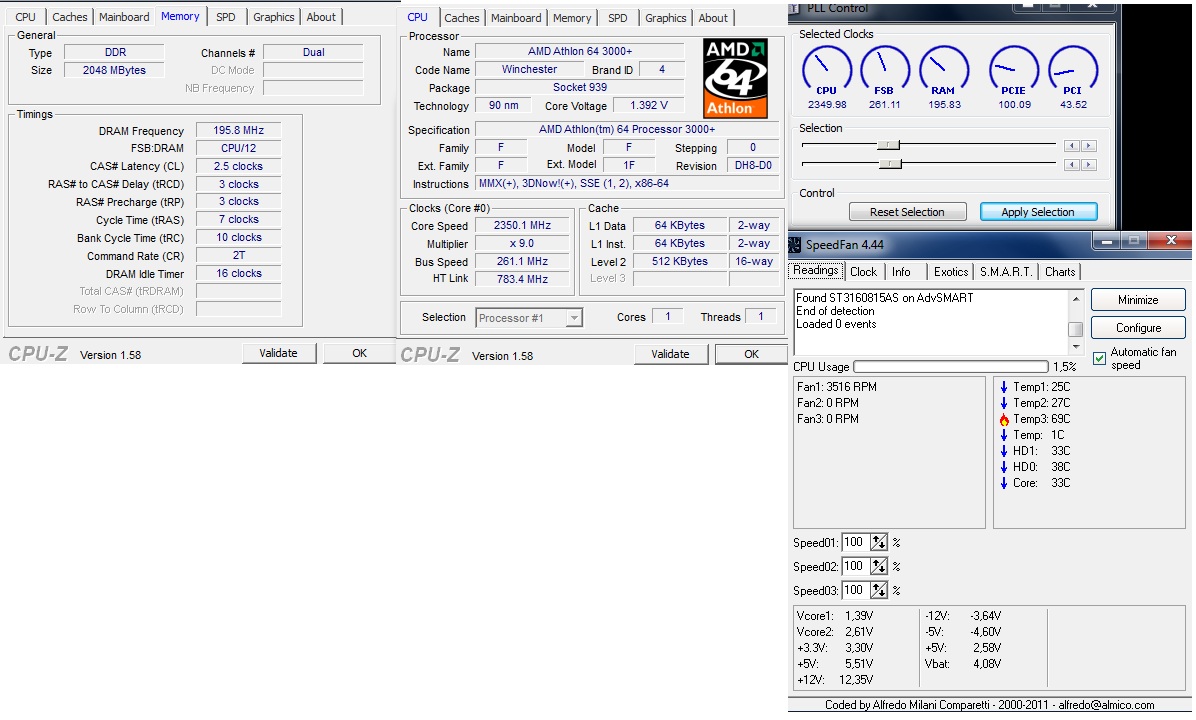Click right arrow of the first PLL Selection slider
1196x720 pixels.
tap(1089, 146)
